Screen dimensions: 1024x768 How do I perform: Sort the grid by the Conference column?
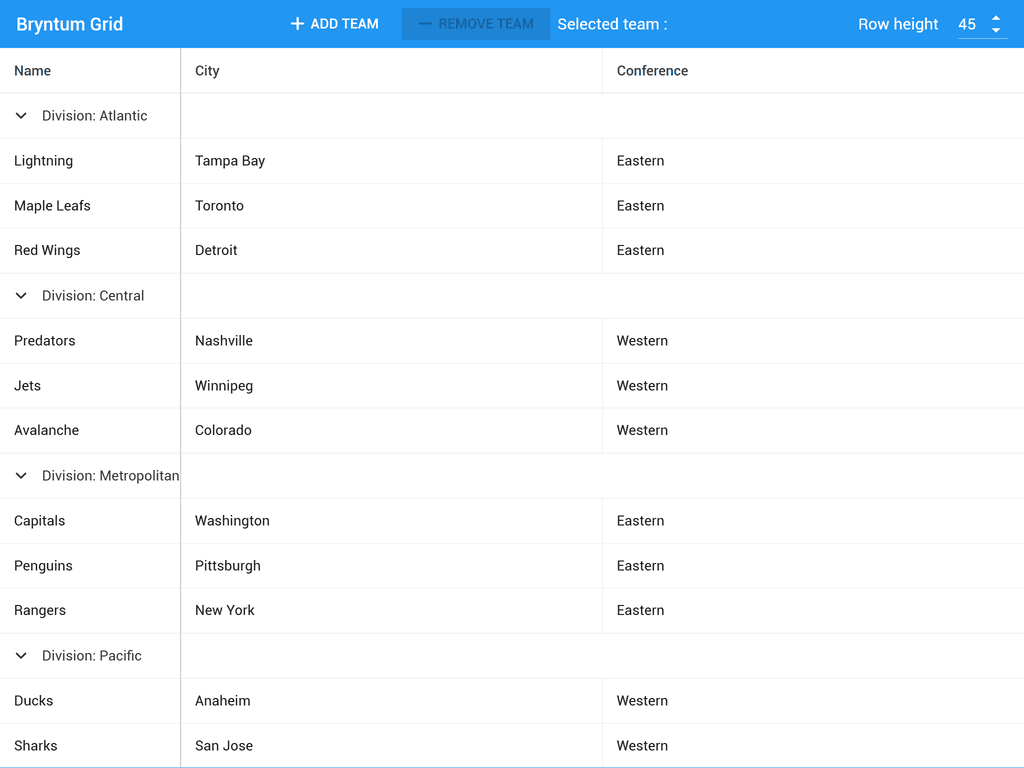pyautogui.click(x=652, y=70)
